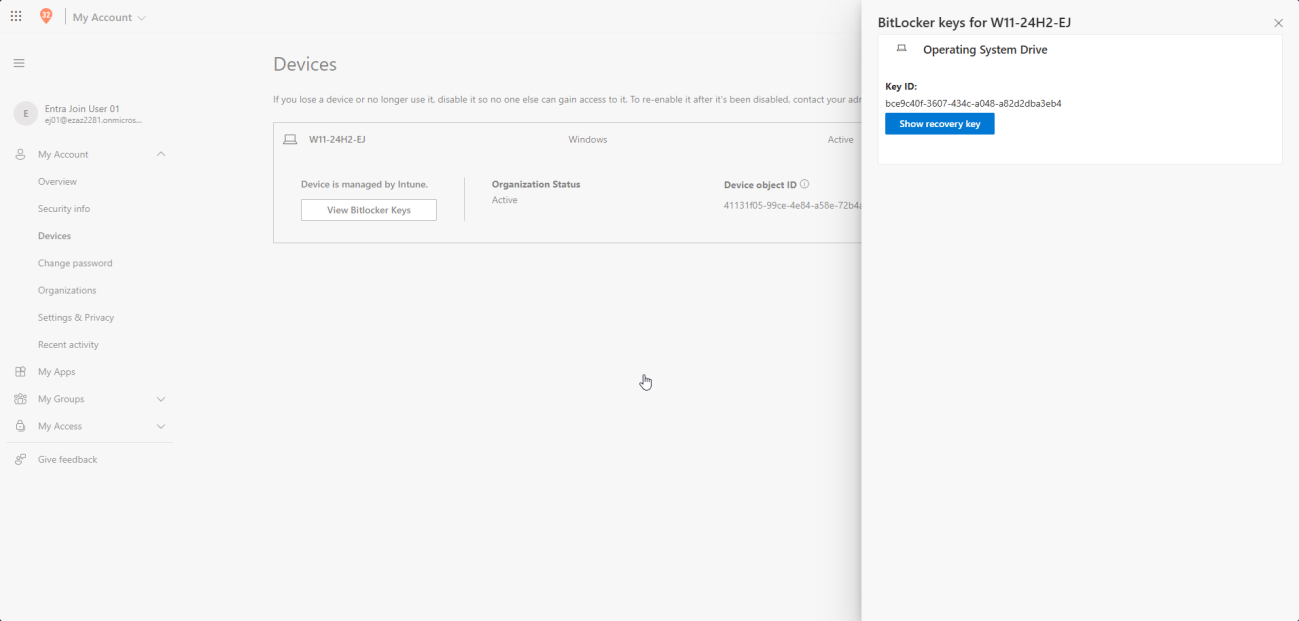Click the My Access lock icon
The image size is (1299, 621).
click(x=20, y=426)
